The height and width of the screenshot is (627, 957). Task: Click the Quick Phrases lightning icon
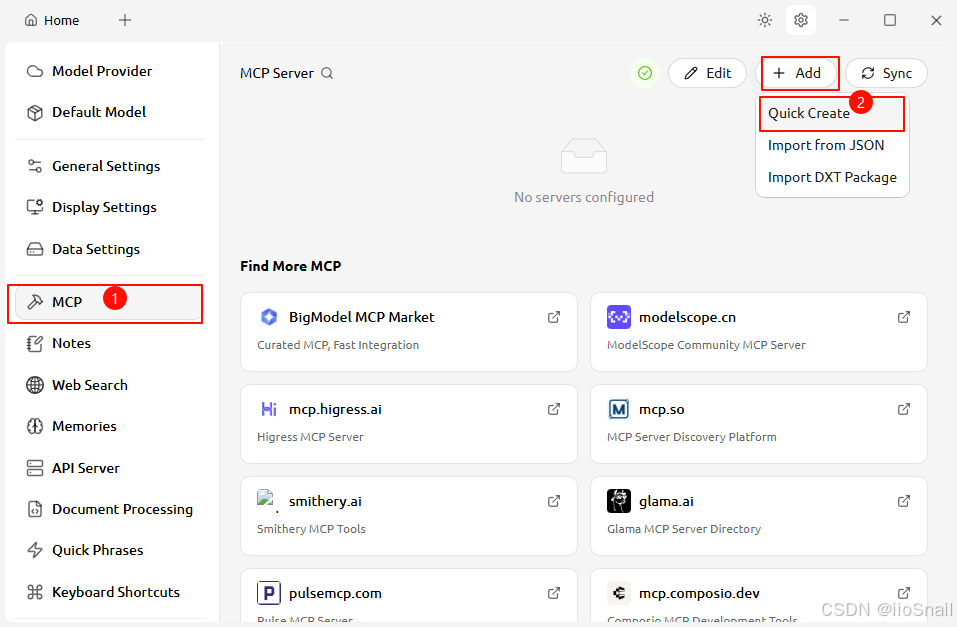[35, 550]
